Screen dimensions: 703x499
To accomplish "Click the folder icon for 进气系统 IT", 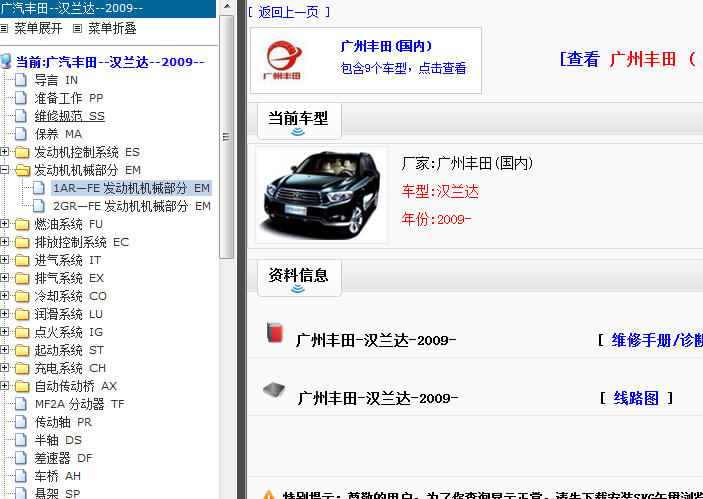I will click(x=22, y=260).
